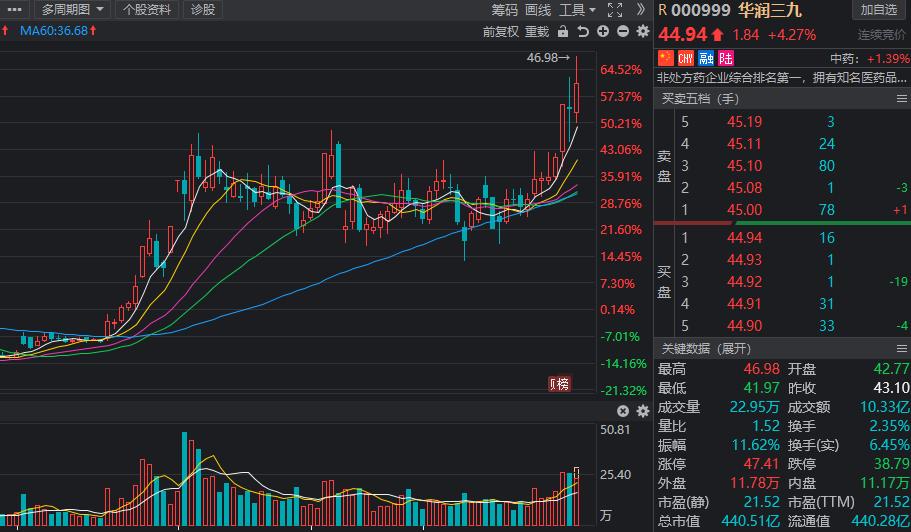Click the 连续竞价 trading status label

click(x=882, y=35)
